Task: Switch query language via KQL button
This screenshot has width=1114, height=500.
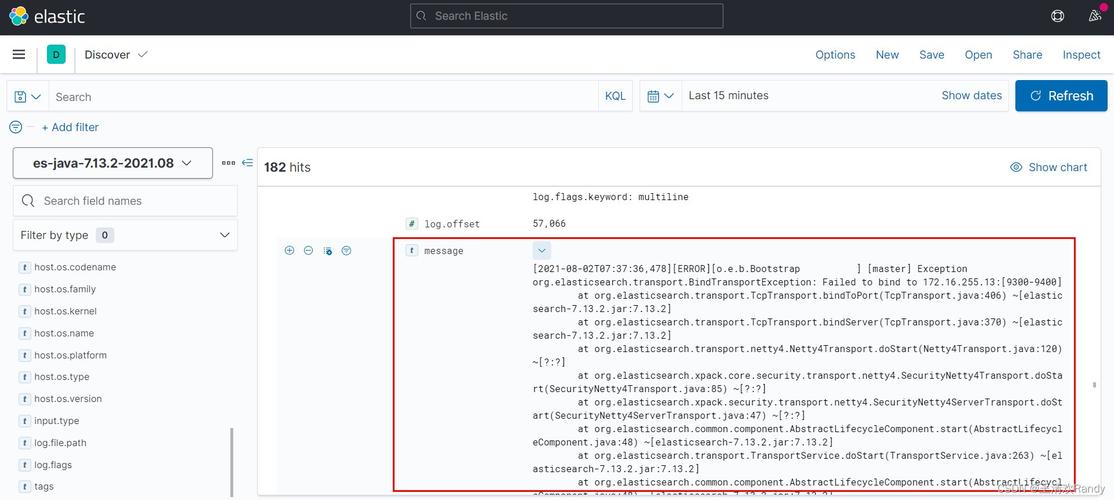Action: click(615, 96)
